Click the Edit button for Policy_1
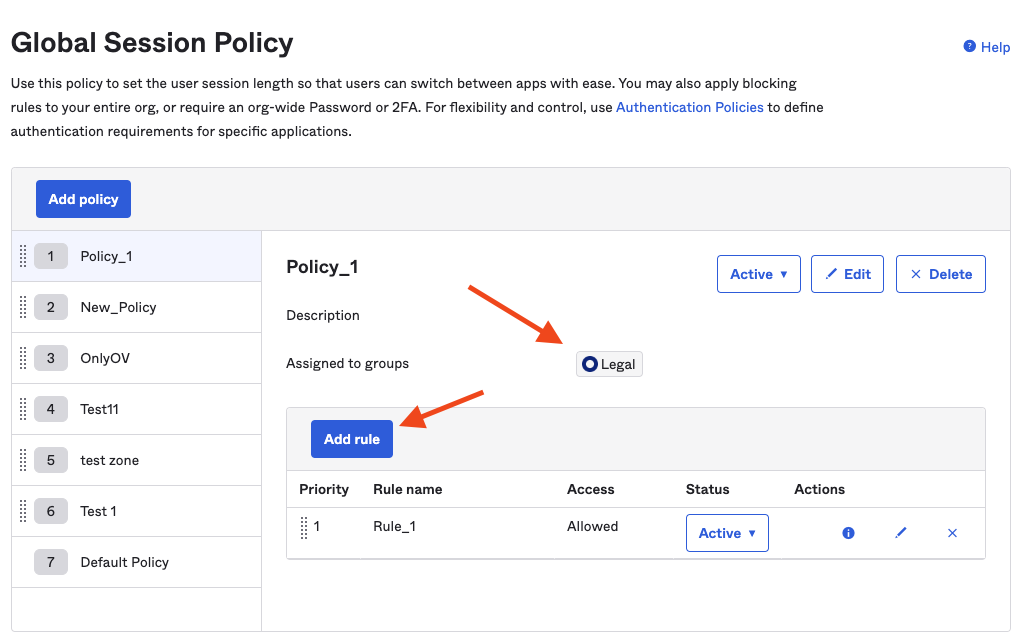 (x=847, y=274)
